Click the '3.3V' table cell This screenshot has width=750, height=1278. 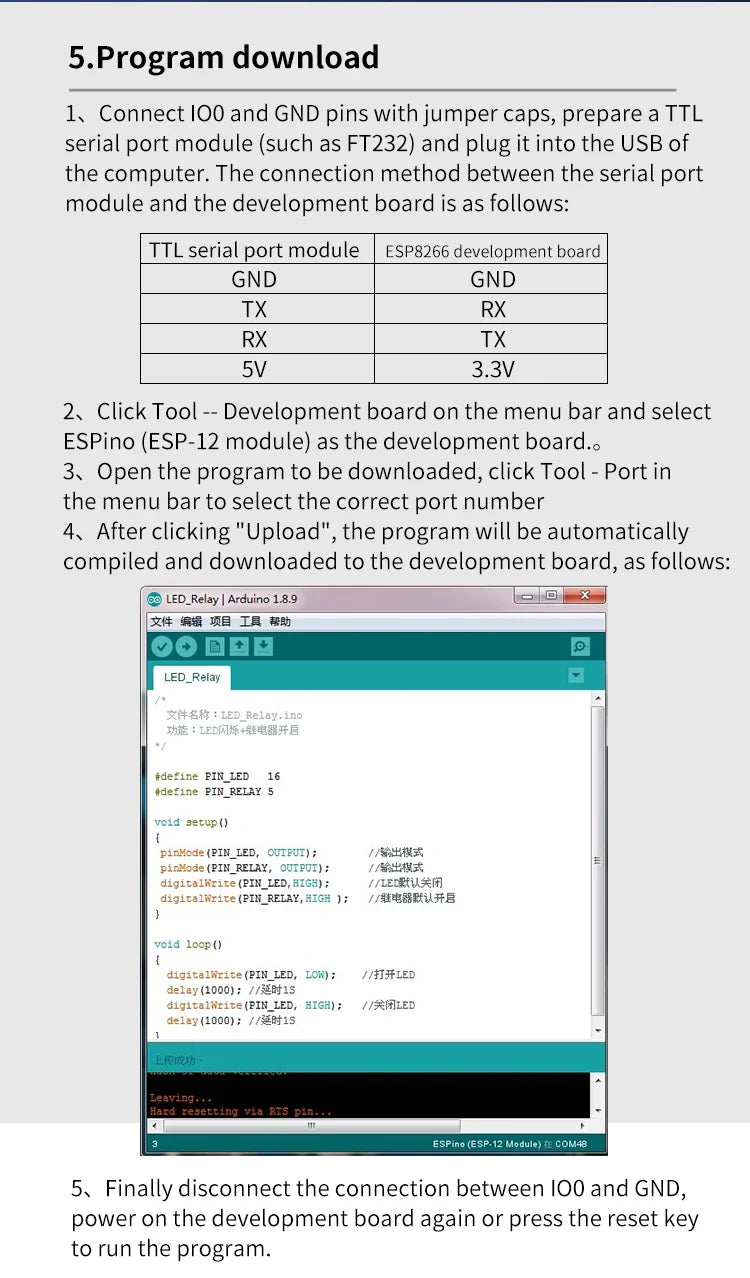[x=493, y=369]
